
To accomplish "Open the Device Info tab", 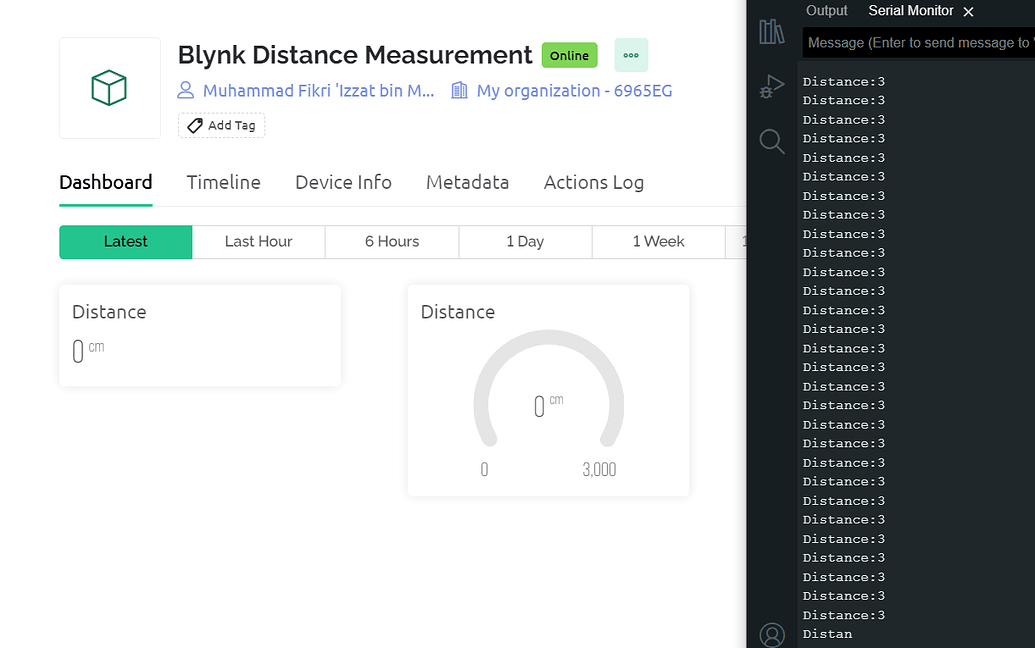I will click(343, 182).
